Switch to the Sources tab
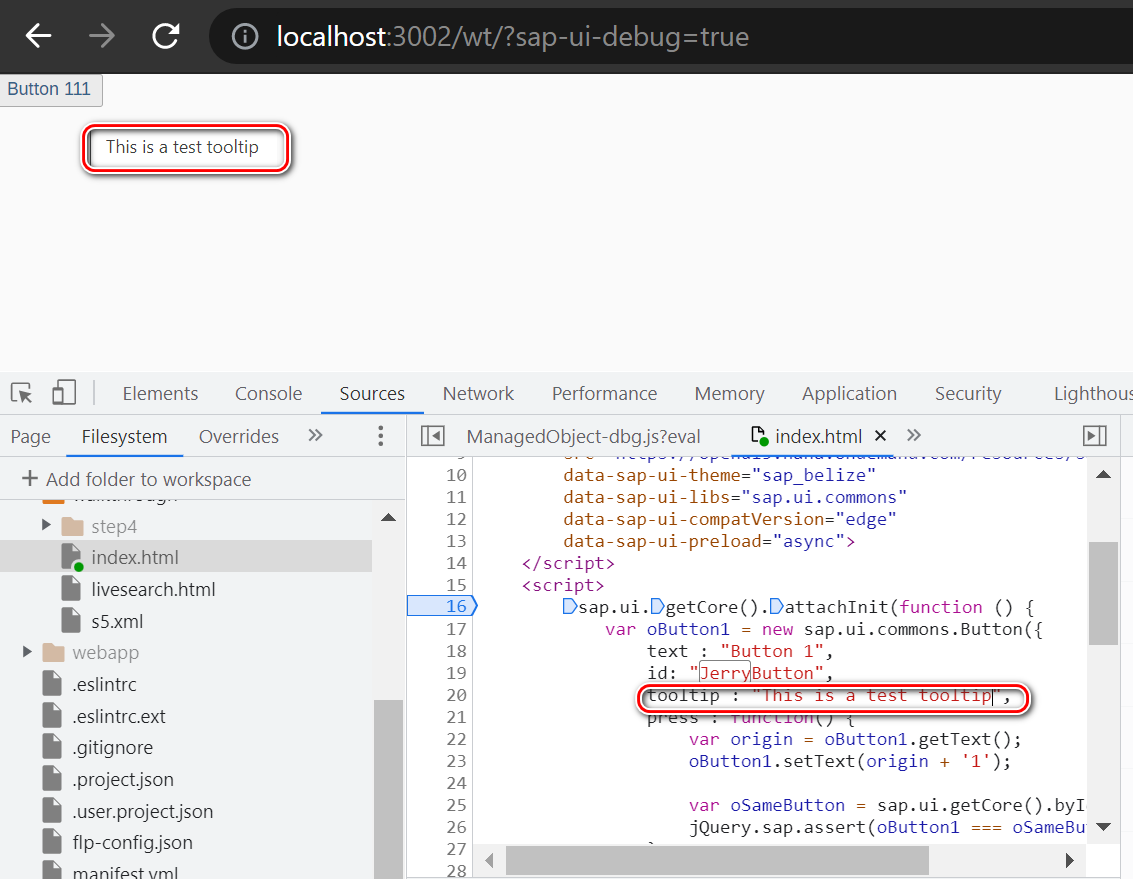The image size is (1133, 879). click(x=372, y=393)
